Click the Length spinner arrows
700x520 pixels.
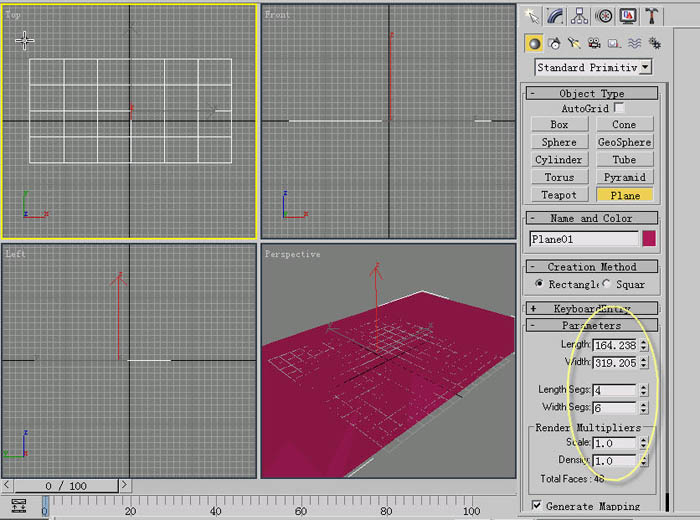[643, 345]
